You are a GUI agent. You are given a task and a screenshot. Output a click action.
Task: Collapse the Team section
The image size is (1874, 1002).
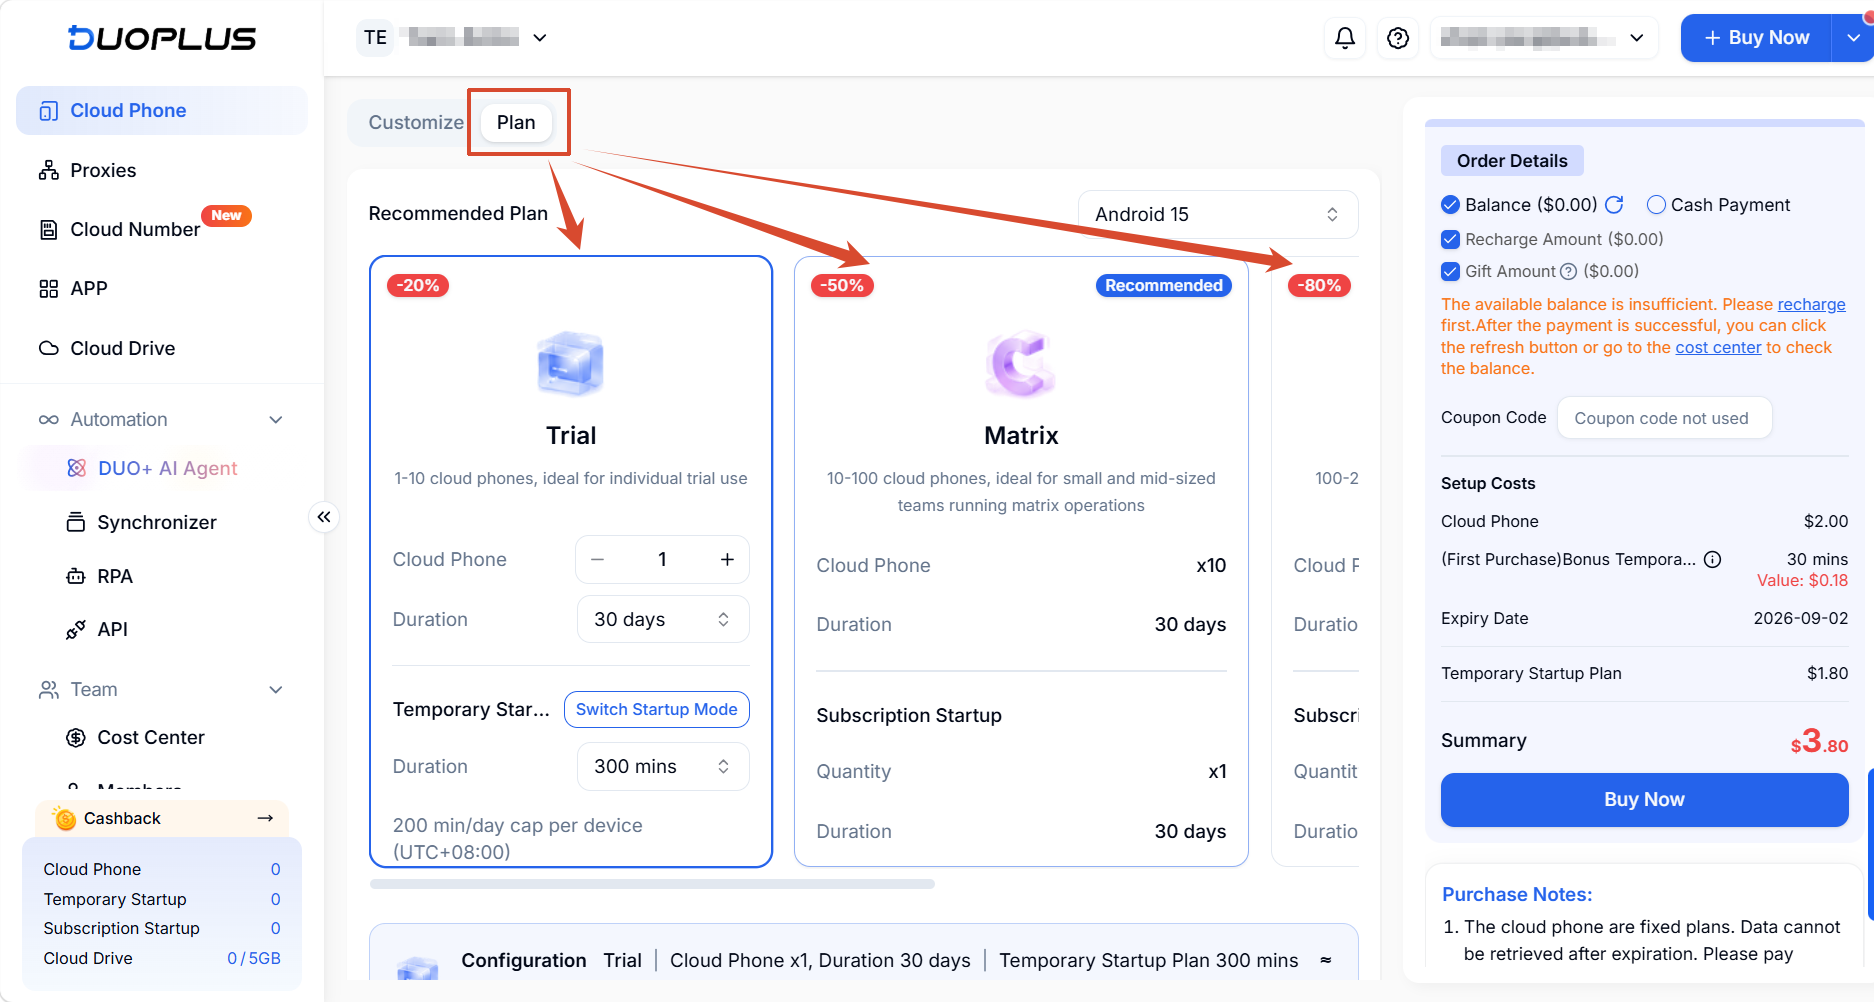[x=276, y=690]
